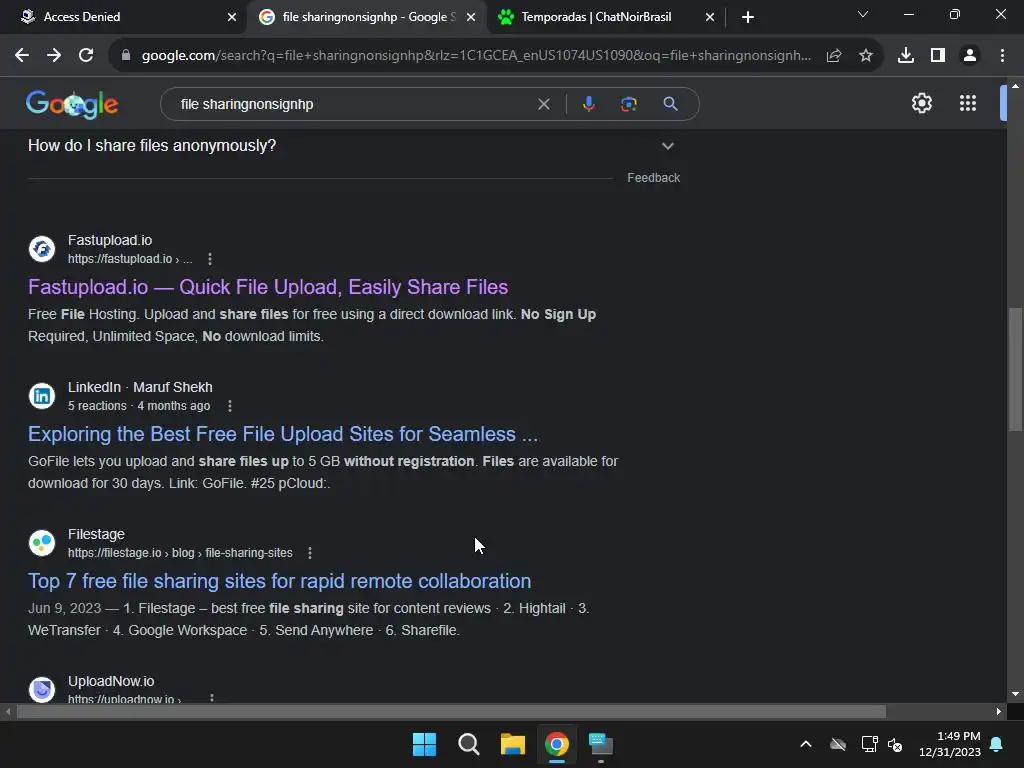Search by image with Google Lens
The width and height of the screenshot is (1024, 768).
pos(629,104)
